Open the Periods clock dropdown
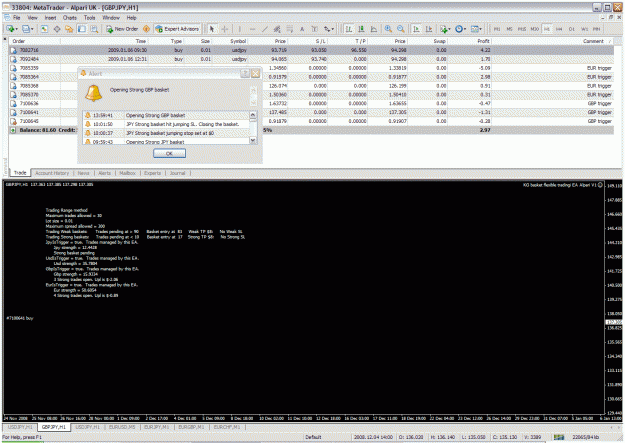Image resolution: width=625 pixels, height=443 pixels. pos(461,29)
